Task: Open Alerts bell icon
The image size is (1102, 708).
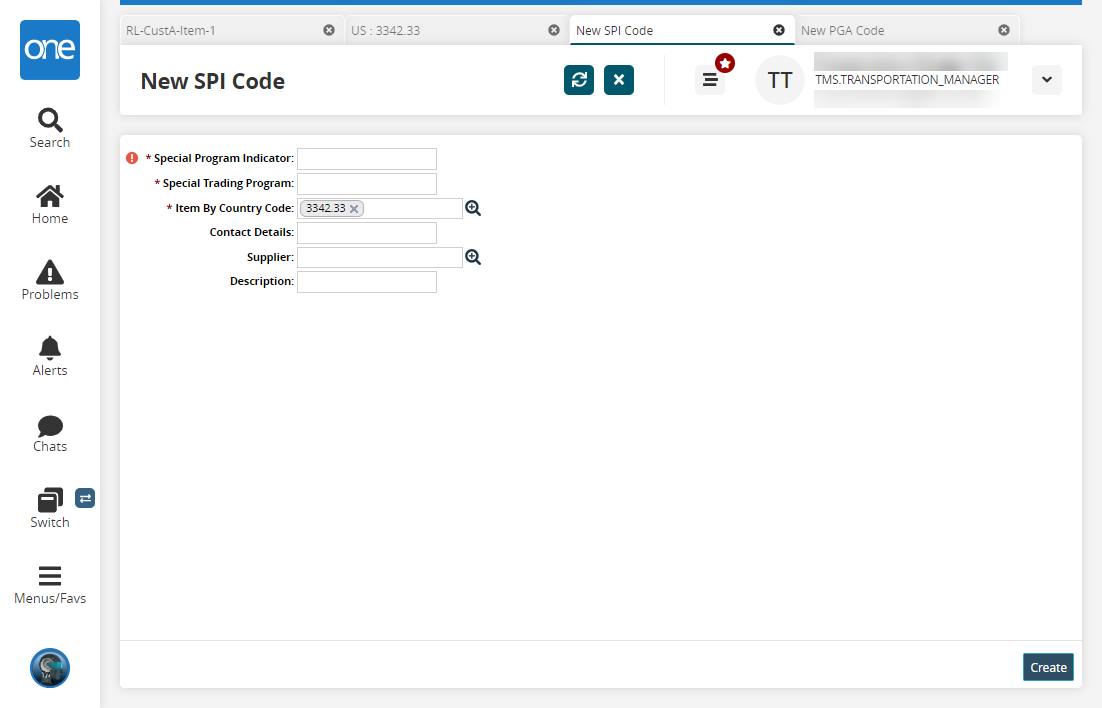Action: [x=50, y=356]
